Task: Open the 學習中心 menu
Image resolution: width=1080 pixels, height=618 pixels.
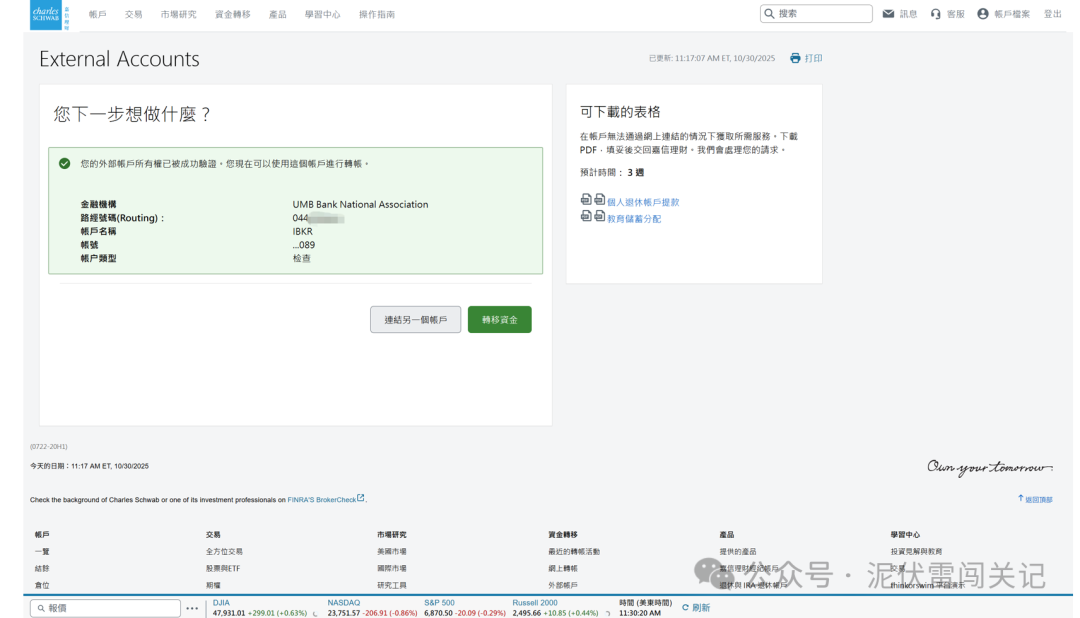Action: [322, 14]
